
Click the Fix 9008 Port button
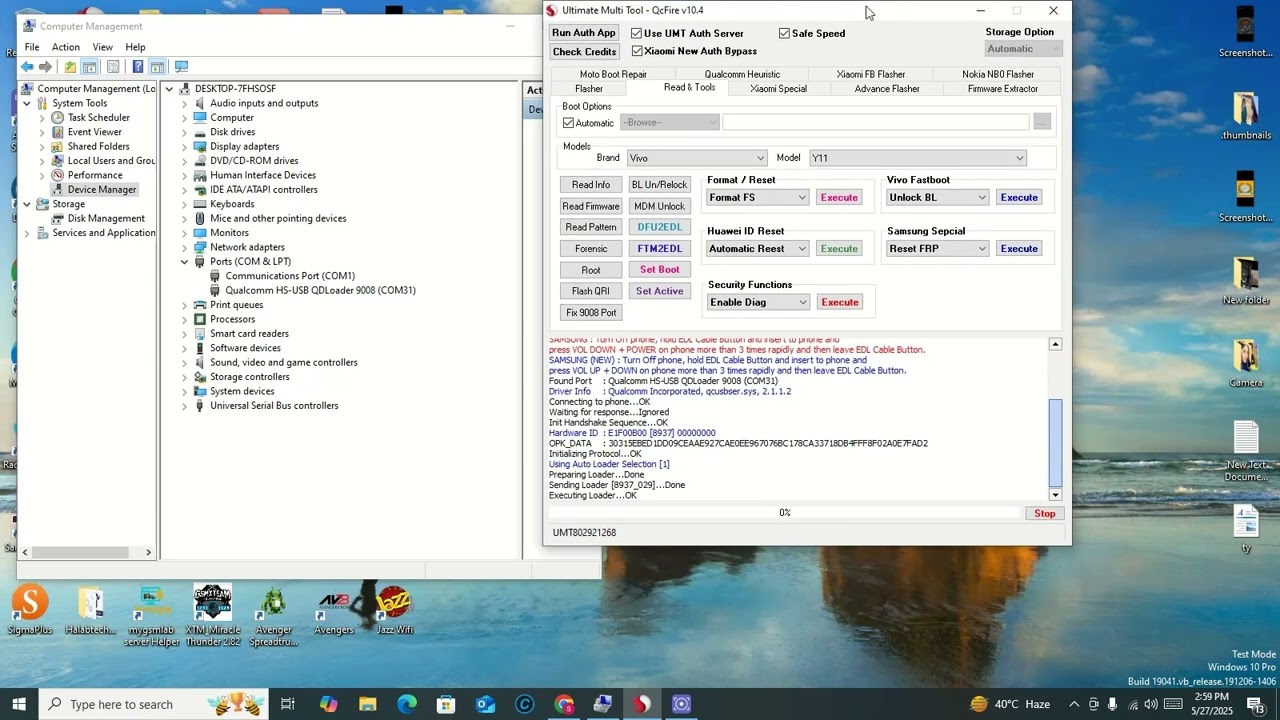click(591, 313)
